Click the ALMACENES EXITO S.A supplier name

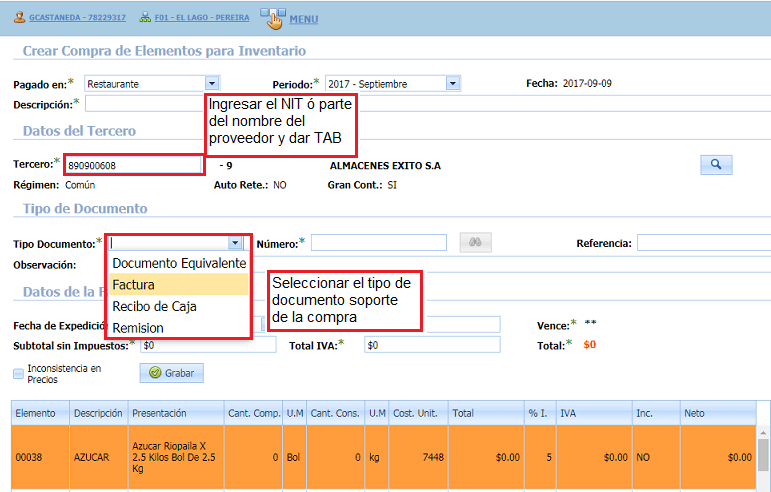pos(385,166)
